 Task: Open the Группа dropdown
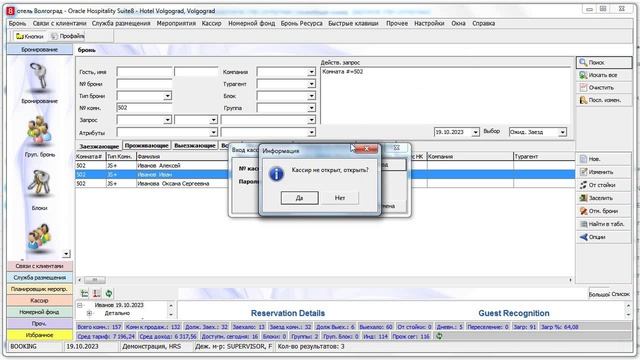click(x=311, y=108)
